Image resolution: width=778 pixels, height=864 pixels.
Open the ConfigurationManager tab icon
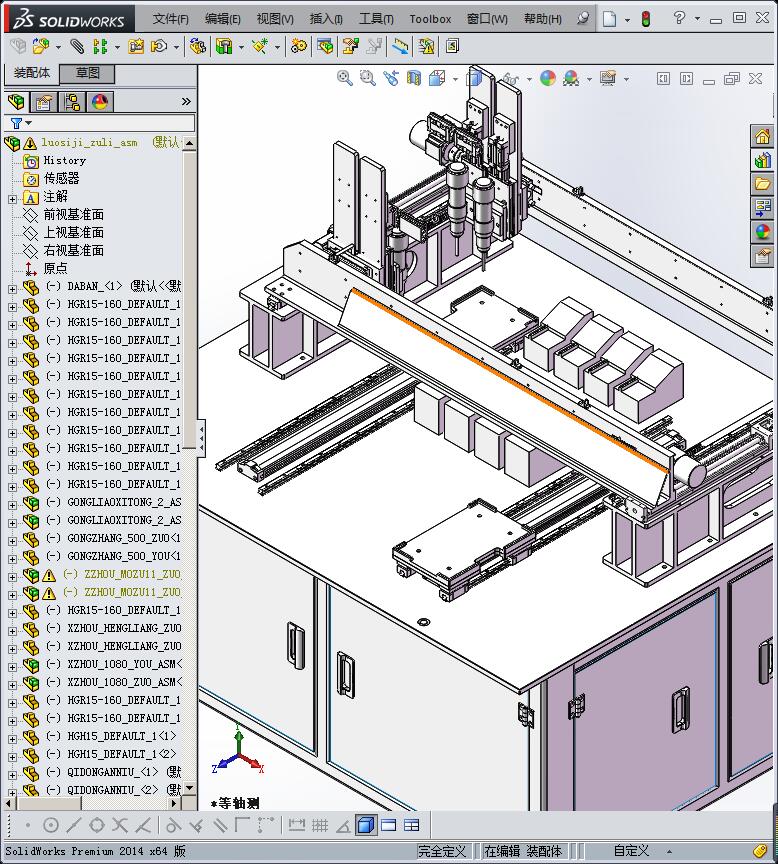(x=72, y=102)
